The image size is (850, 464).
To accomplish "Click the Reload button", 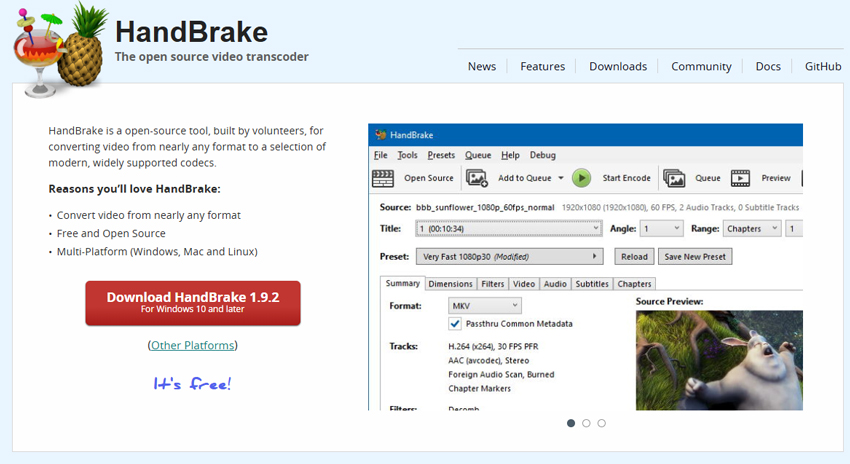I will pyautogui.click(x=634, y=256).
